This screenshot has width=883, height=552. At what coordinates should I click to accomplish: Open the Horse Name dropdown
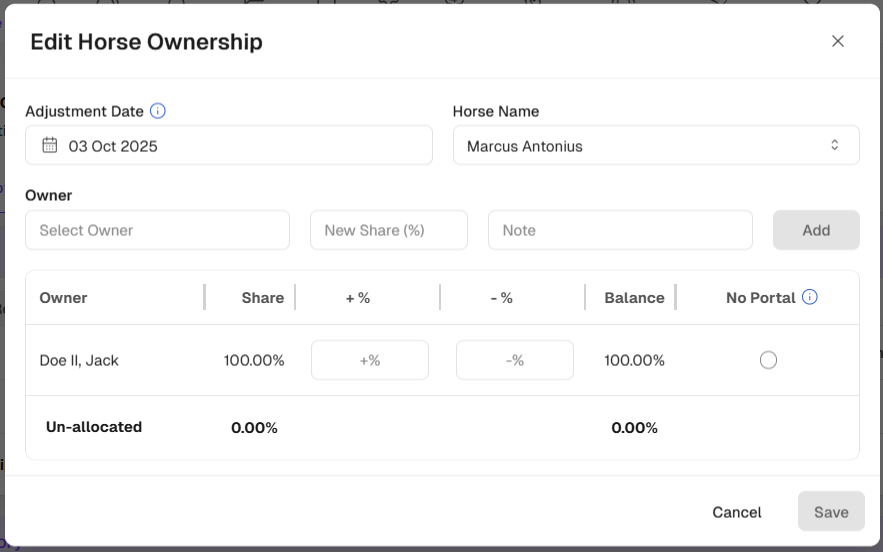tap(655, 145)
